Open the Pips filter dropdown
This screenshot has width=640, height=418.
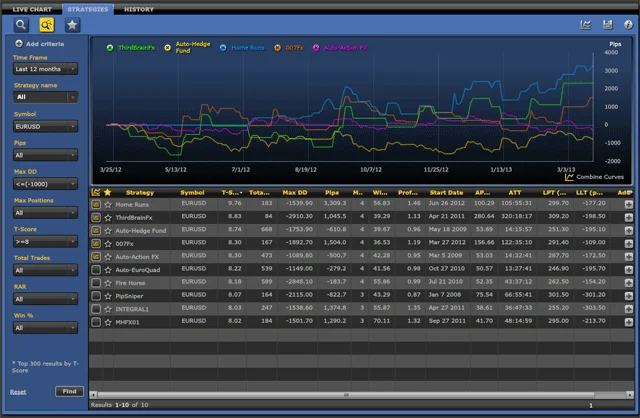point(45,155)
